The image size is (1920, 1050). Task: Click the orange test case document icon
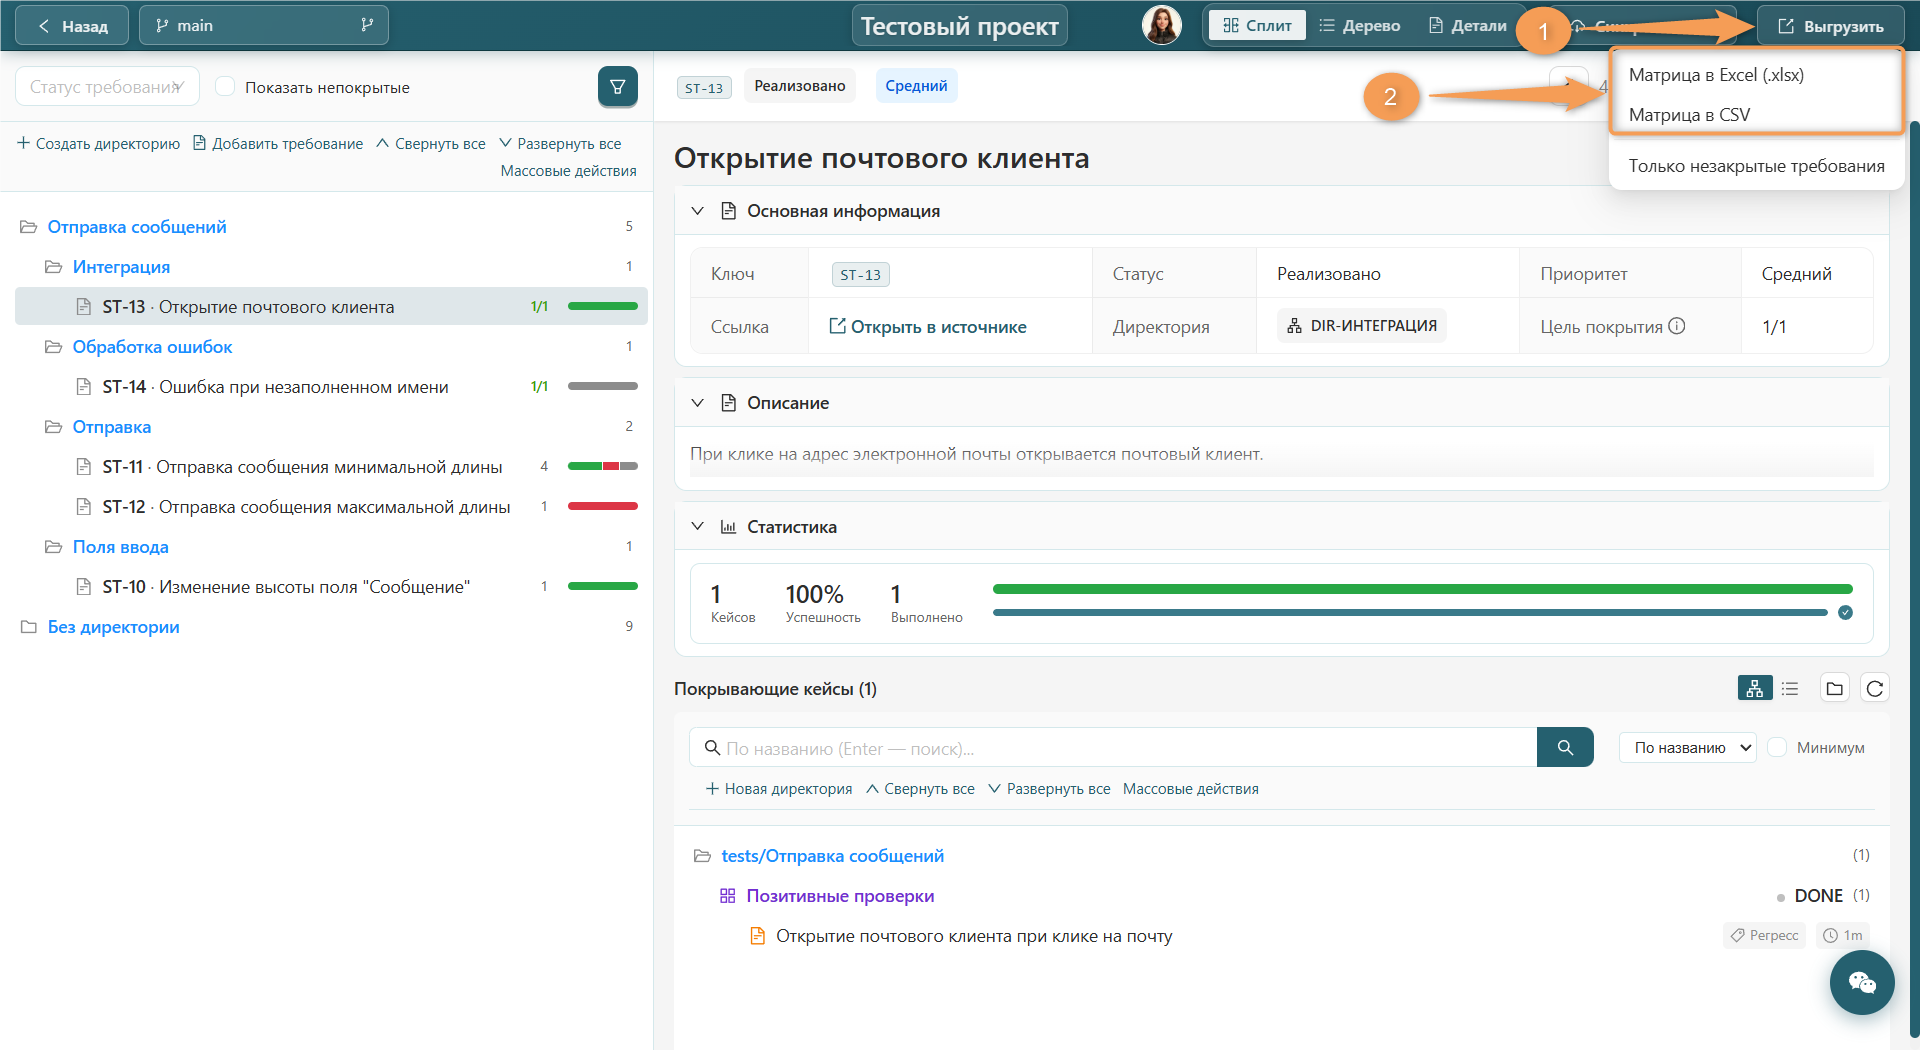pos(757,936)
